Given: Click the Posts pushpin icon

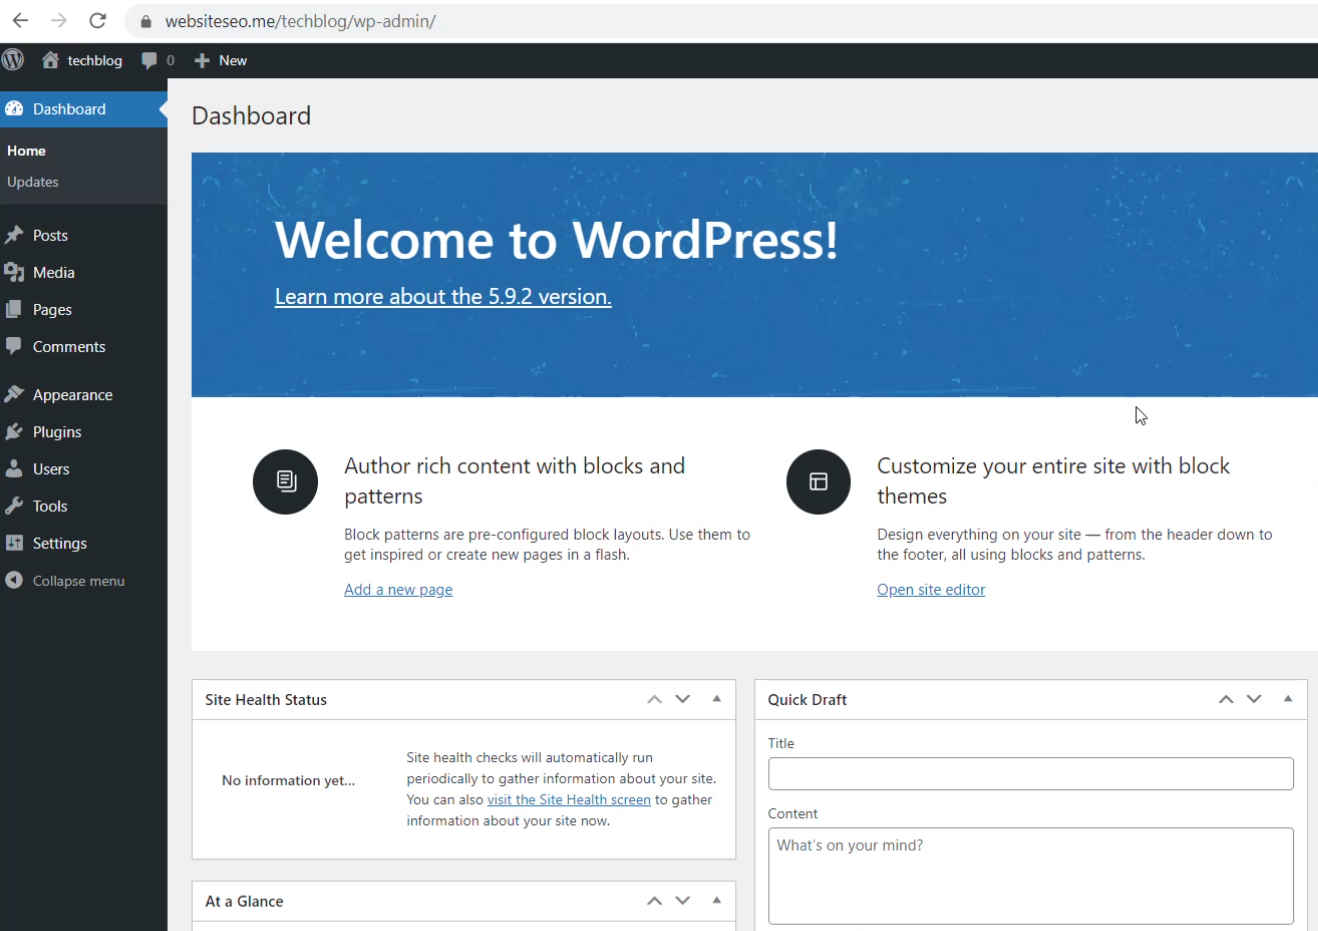Looking at the screenshot, I should [x=14, y=235].
